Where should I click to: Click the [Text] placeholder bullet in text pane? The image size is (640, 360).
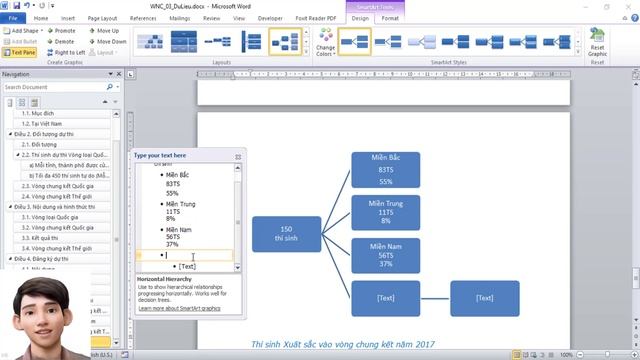pyautogui.click(x=187, y=266)
